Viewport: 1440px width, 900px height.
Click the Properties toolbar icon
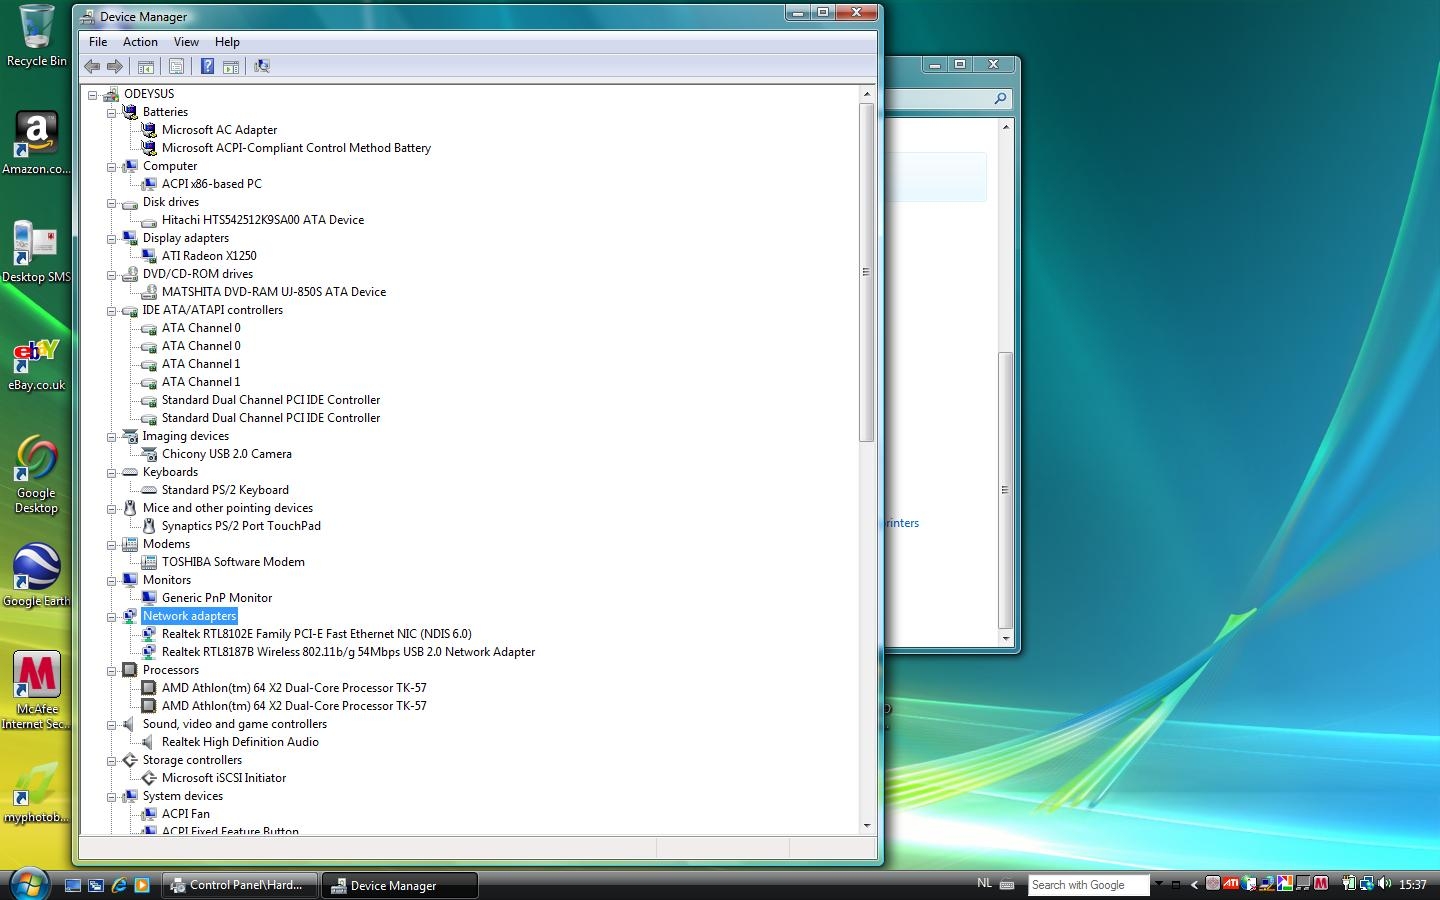click(176, 66)
